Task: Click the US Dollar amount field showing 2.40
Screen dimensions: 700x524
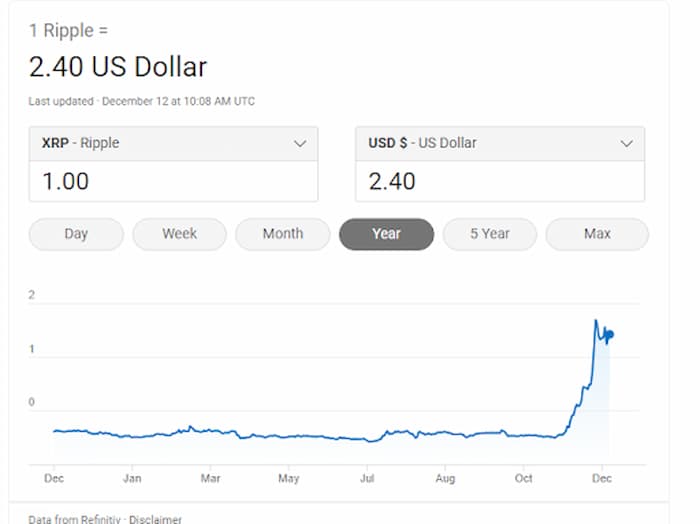Action: 500,181
